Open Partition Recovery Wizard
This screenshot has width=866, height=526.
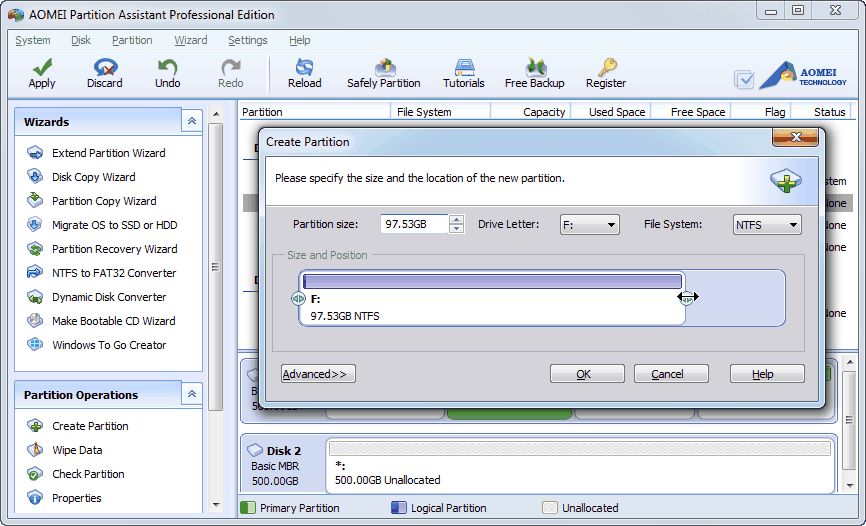coord(114,249)
